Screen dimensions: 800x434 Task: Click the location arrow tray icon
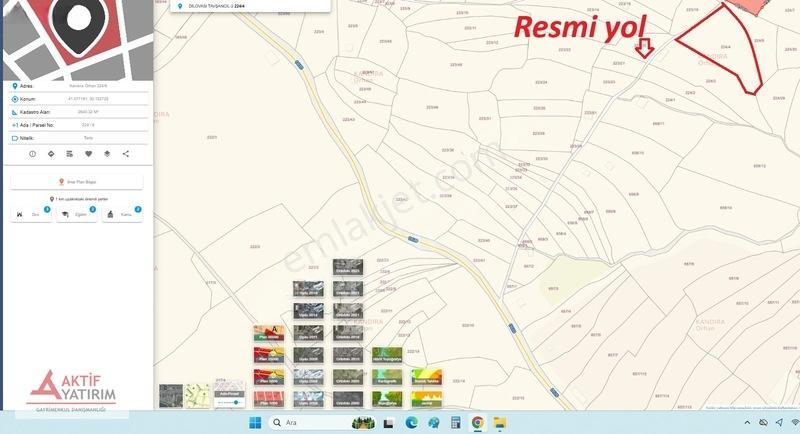pos(779,423)
